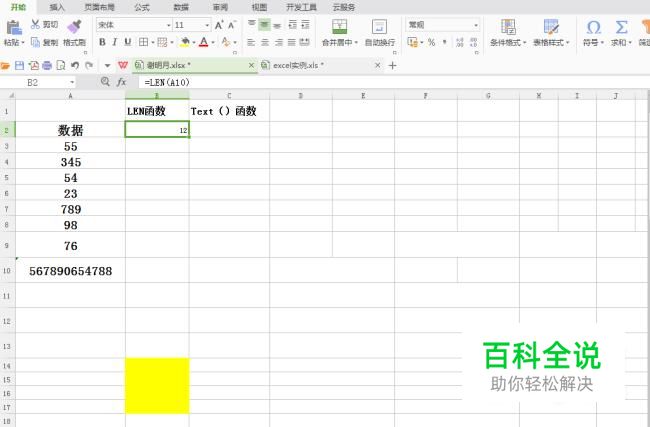Align cell content to top
650x427 pixels.
pos(252,24)
